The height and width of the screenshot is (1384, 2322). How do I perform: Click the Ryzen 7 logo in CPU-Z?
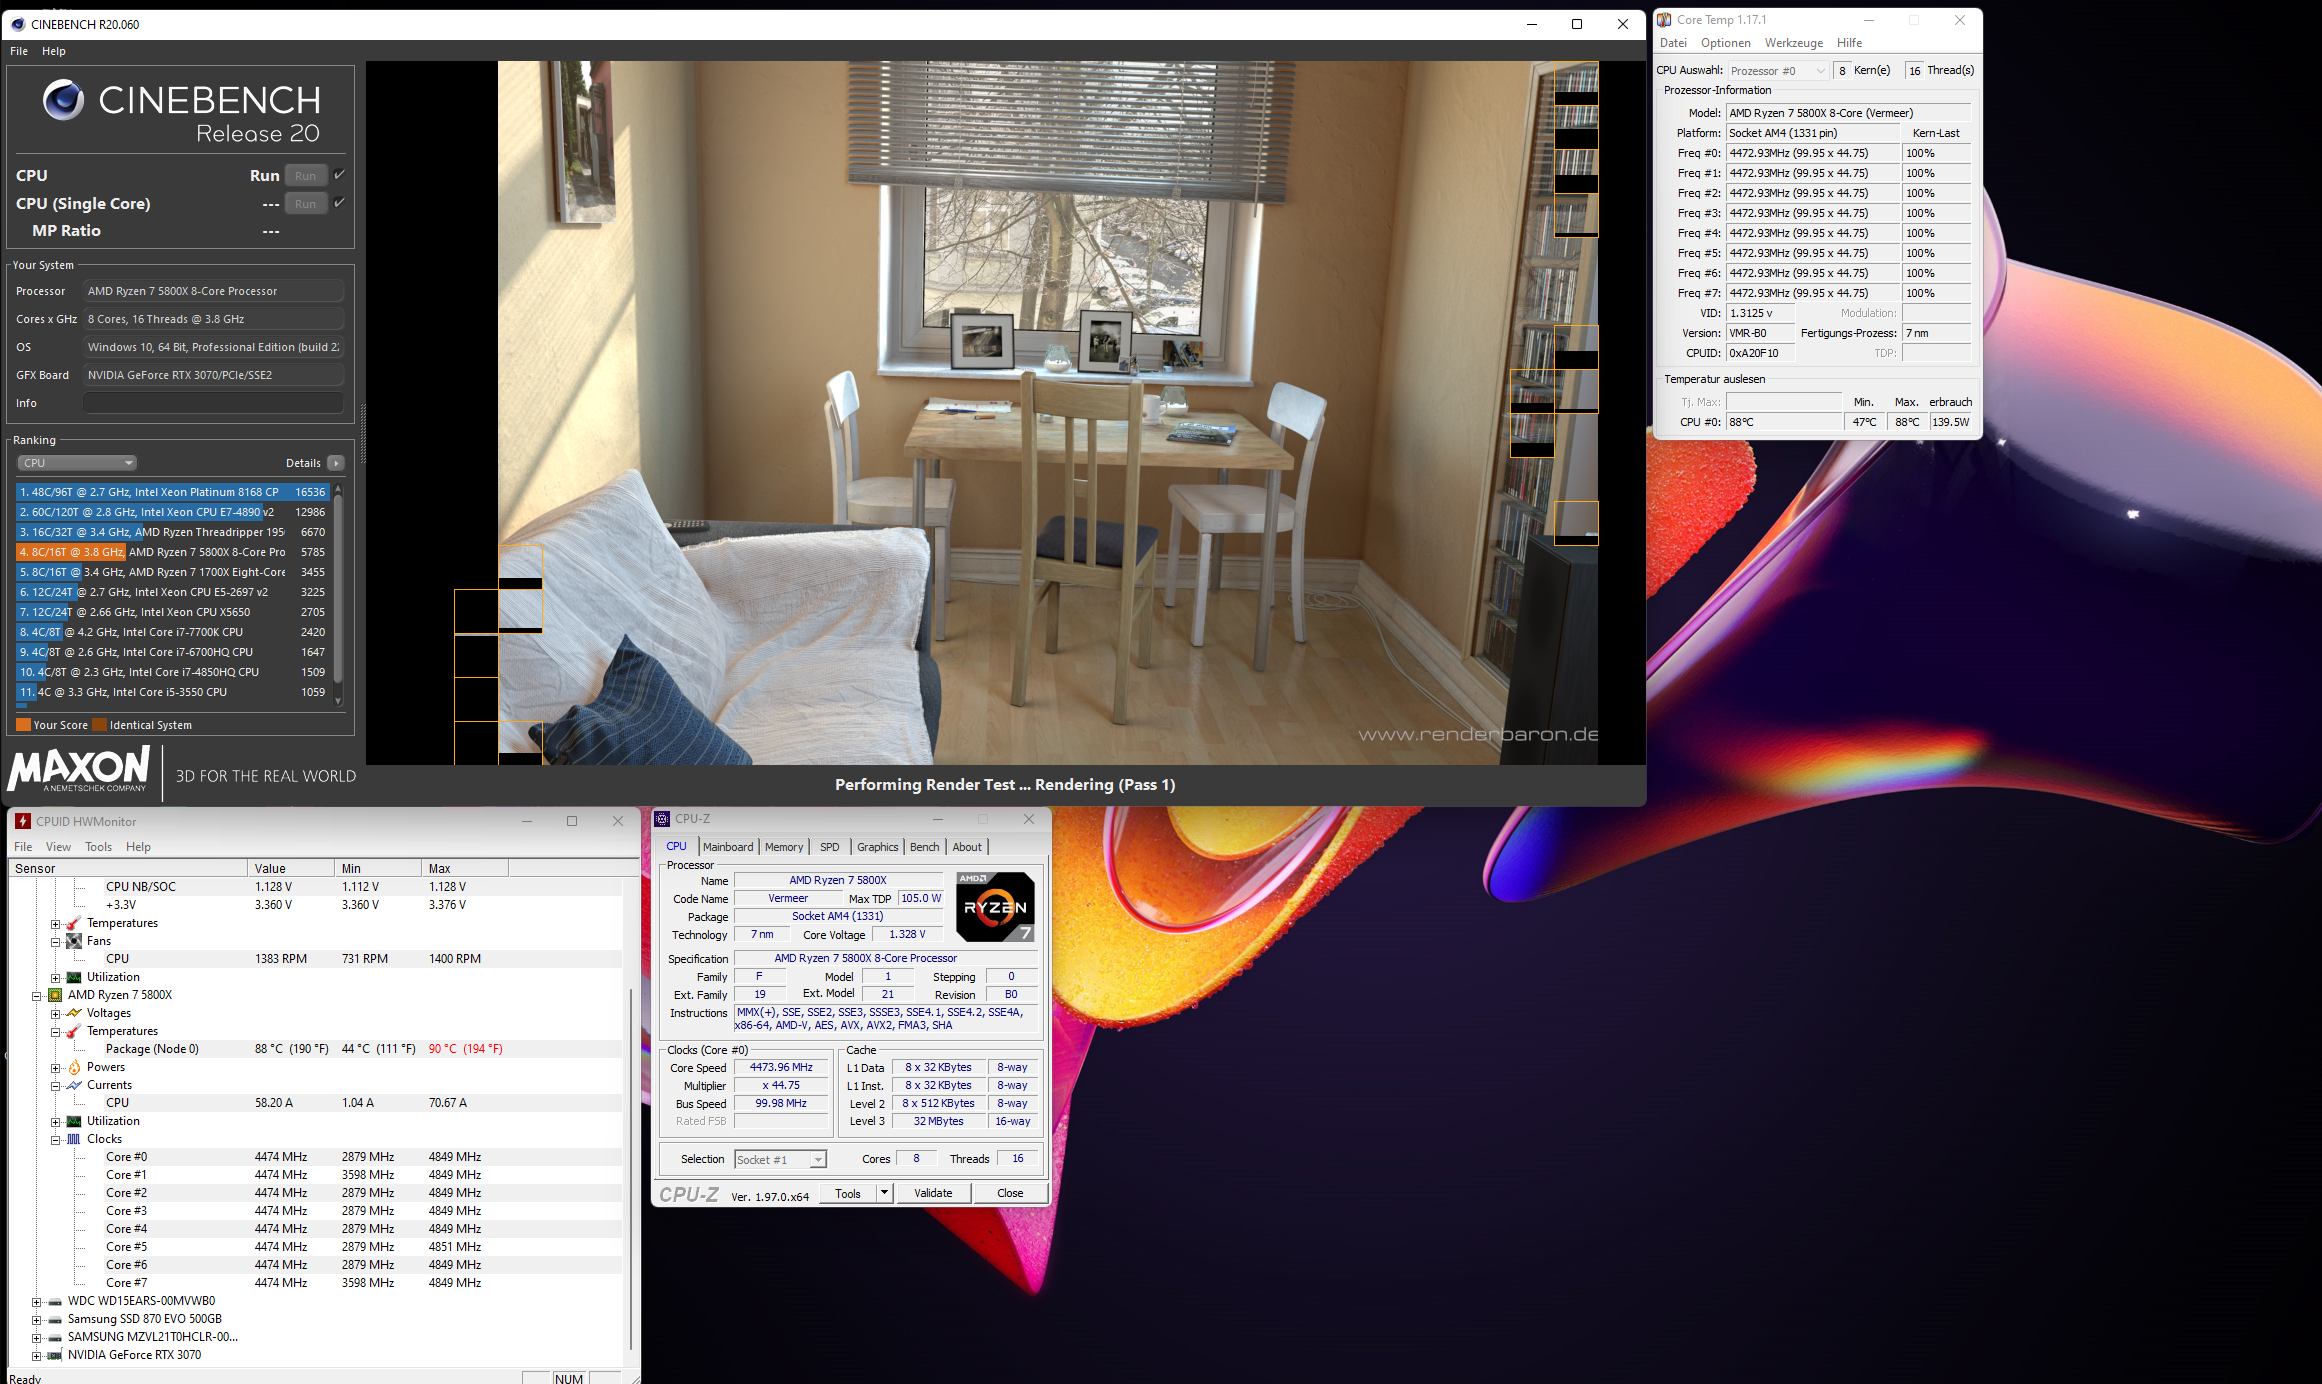coord(995,906)
